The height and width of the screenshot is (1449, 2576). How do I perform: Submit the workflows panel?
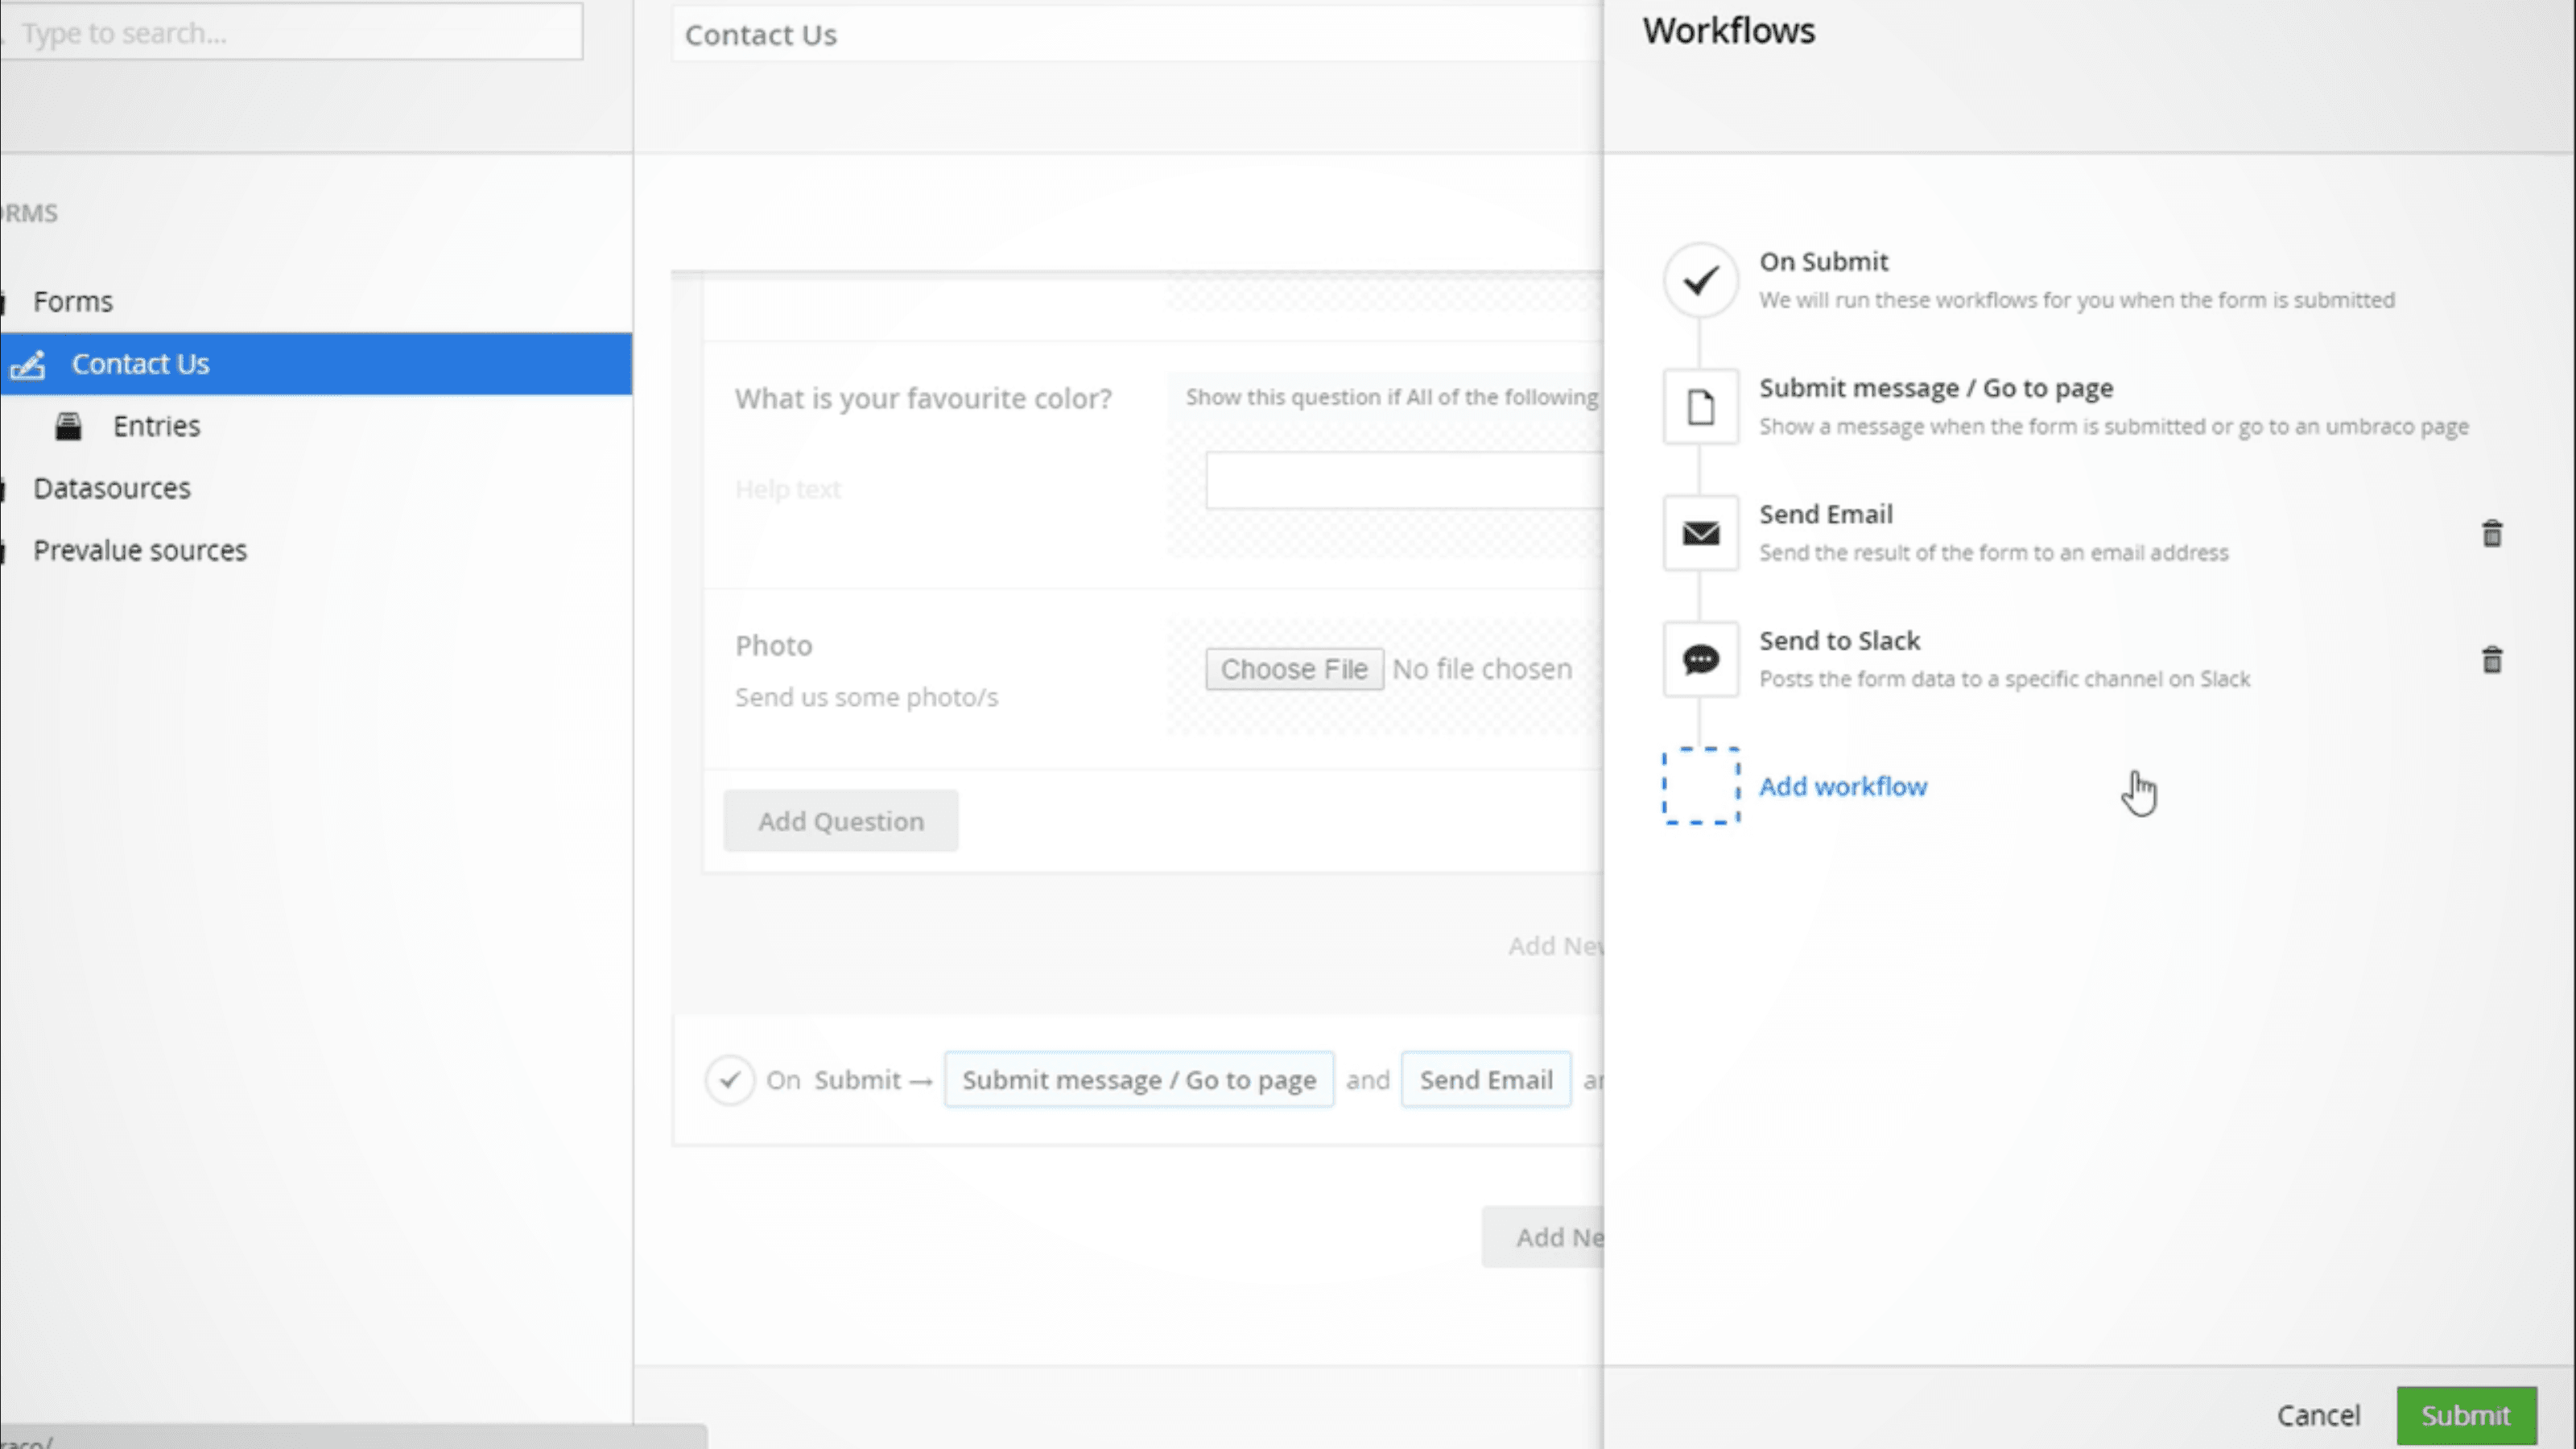[x=2466, y=1415]
